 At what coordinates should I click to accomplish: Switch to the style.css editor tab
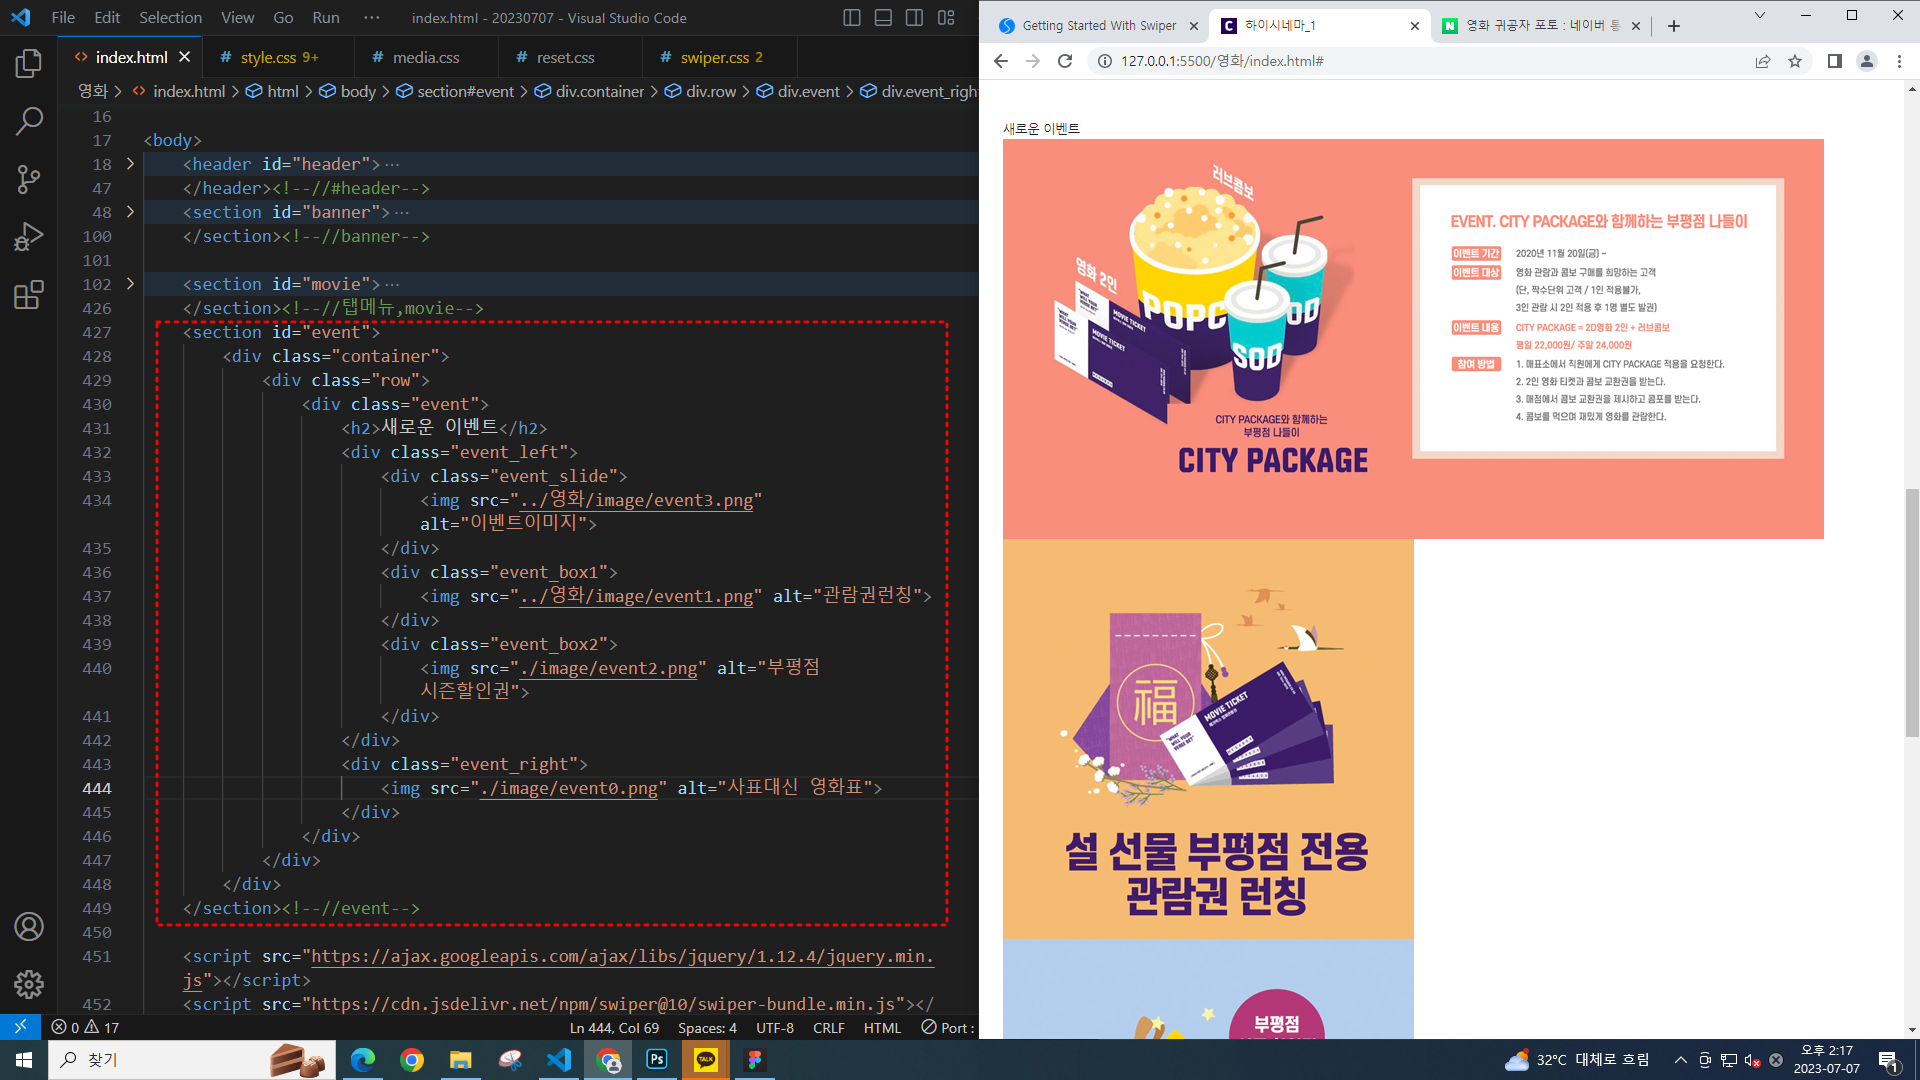click(268, 58)
